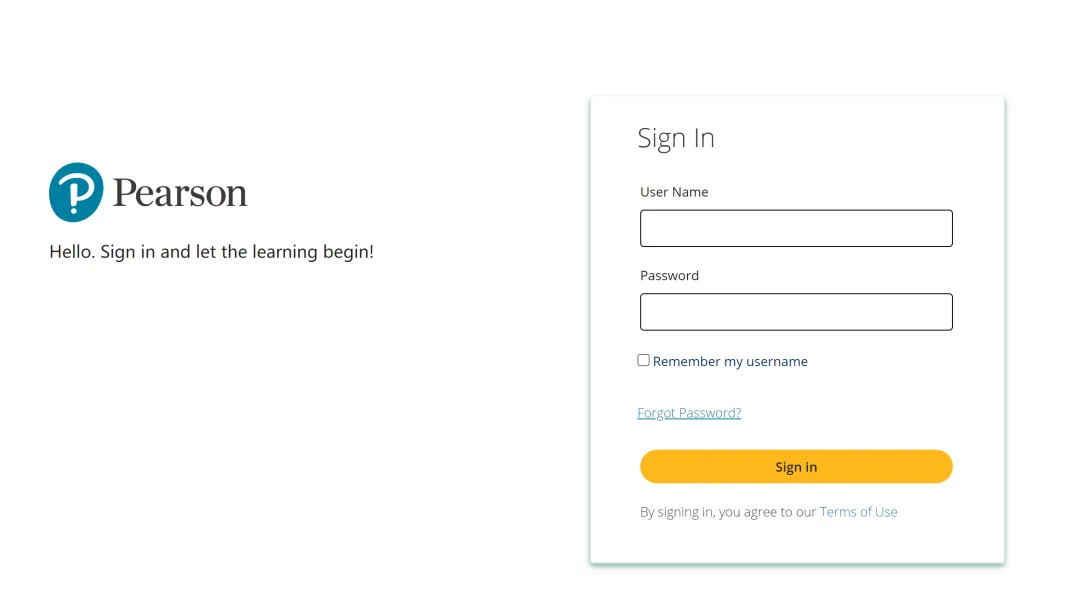The width and height of the screenshot is (1080, 601).
Task: Click the 'Remember my username' label text
Action: pyautogui.click(x=730, y=362)
